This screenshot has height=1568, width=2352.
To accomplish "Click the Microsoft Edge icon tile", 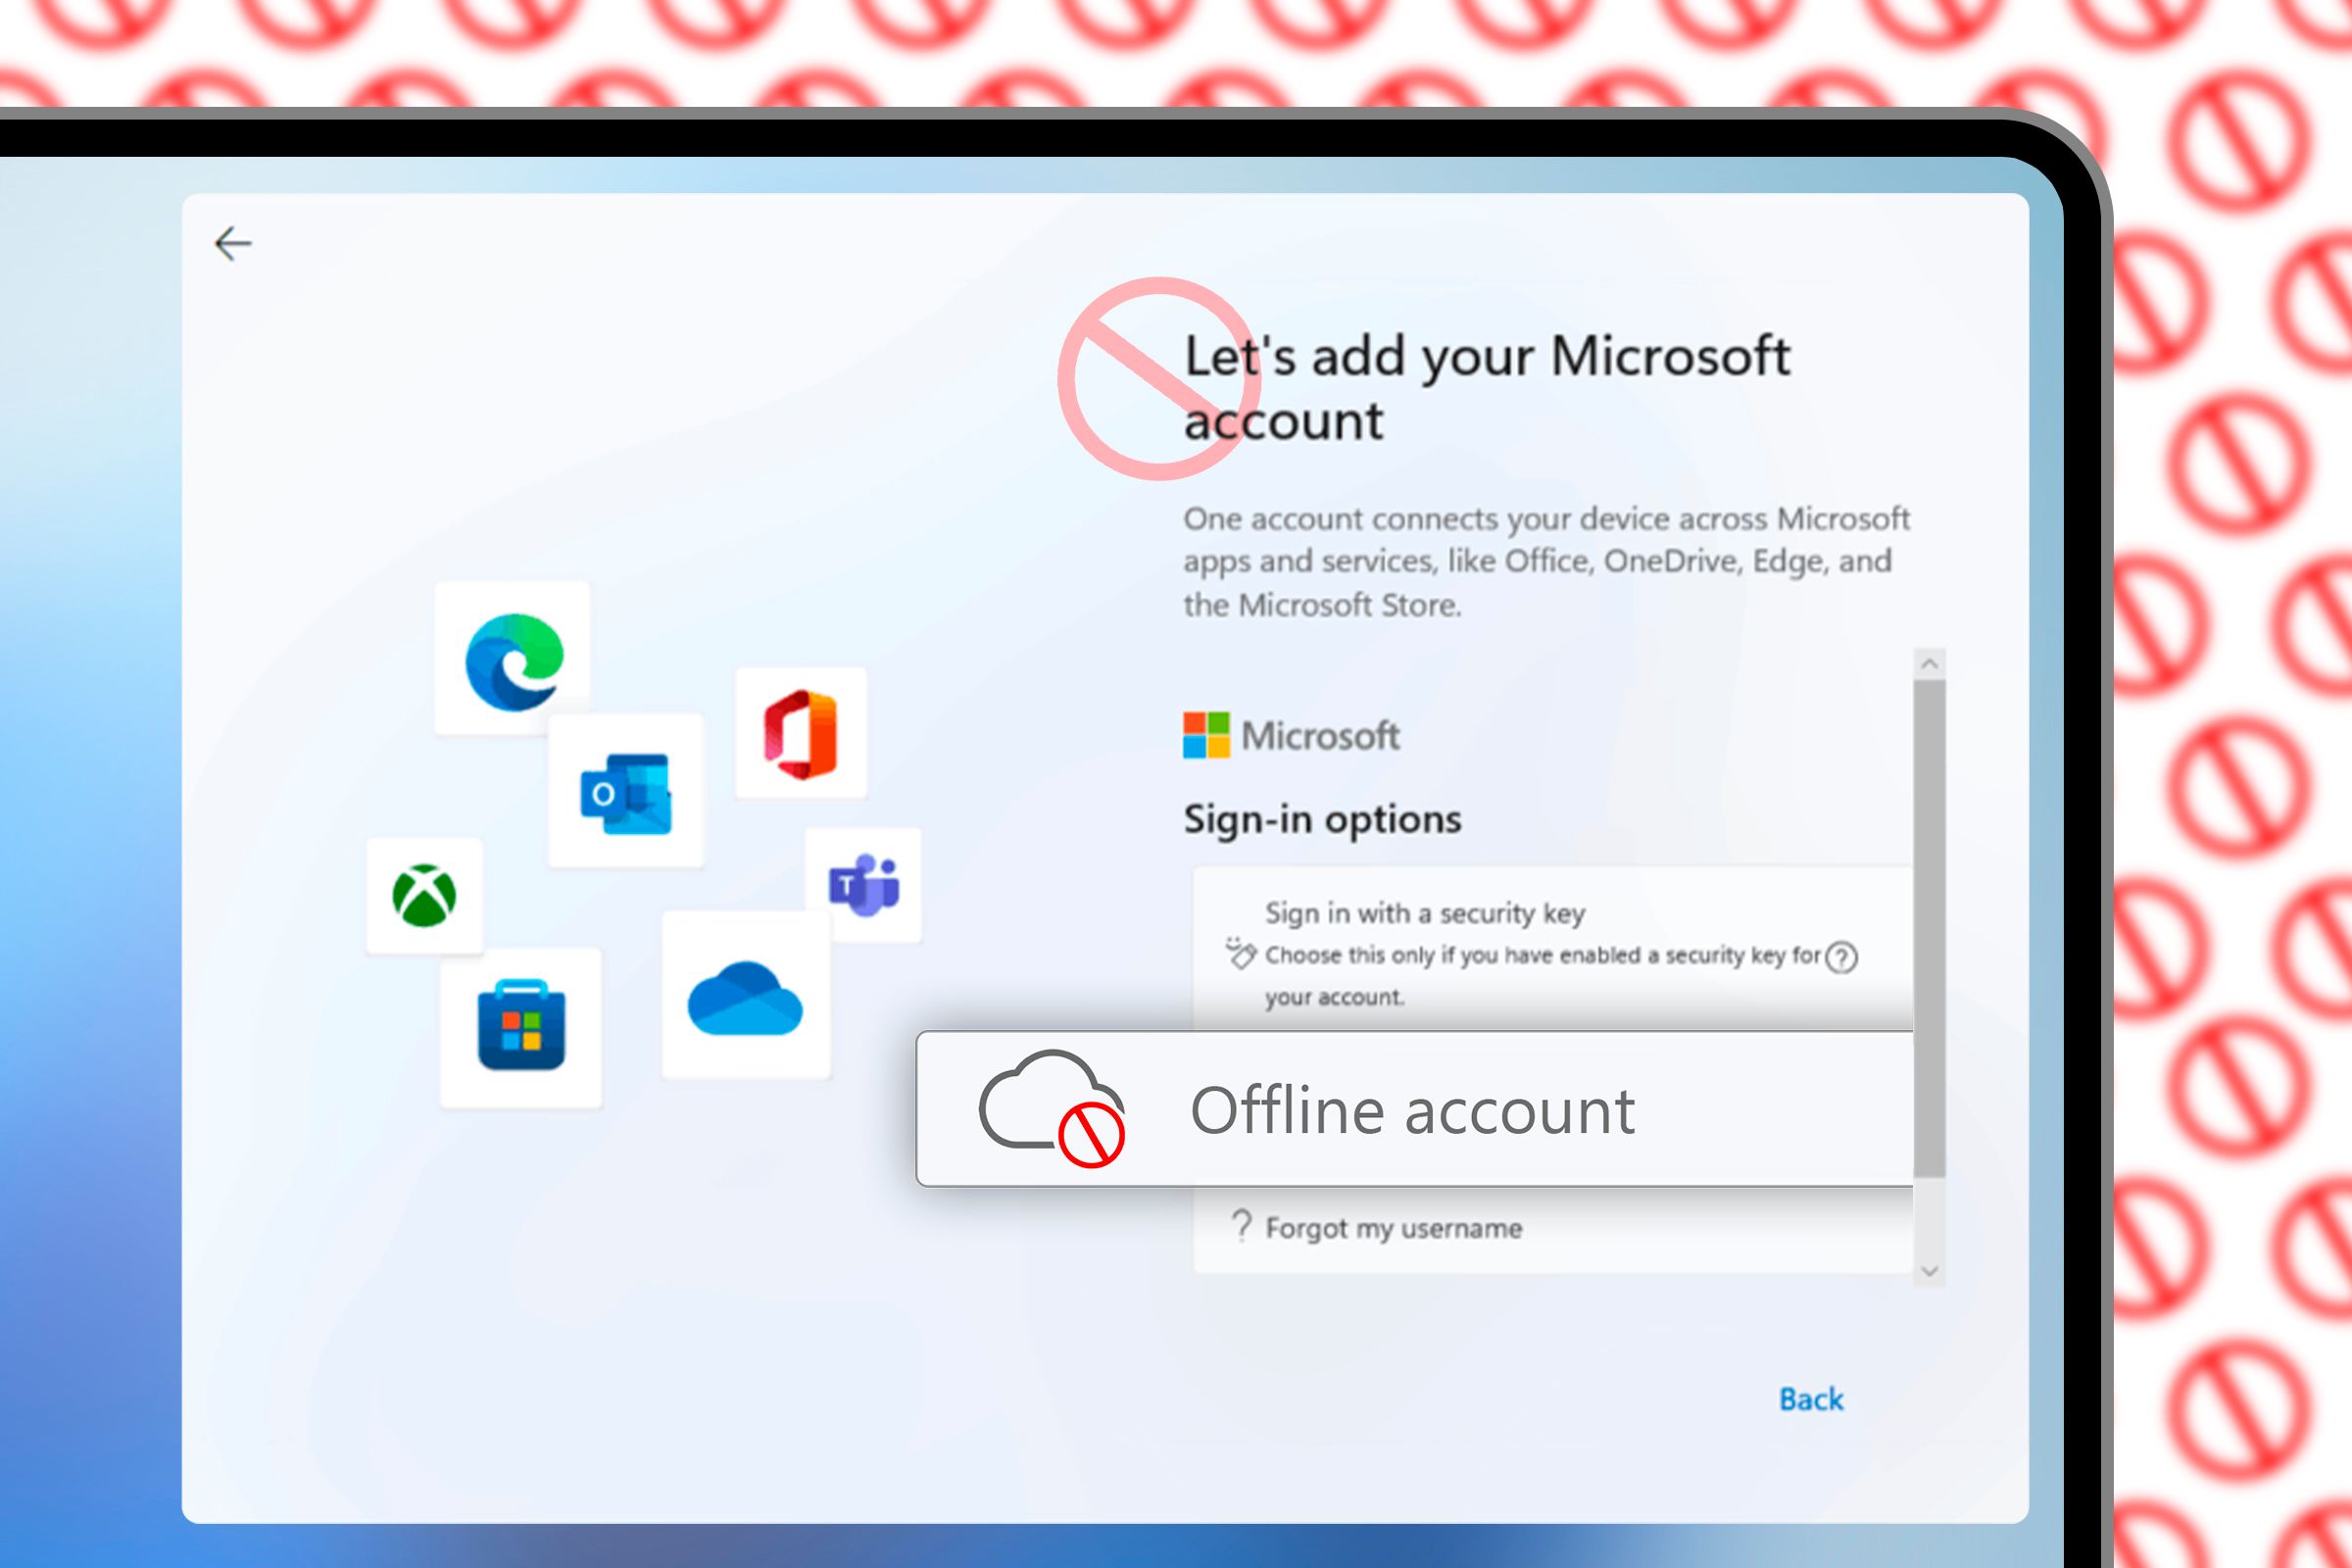I will [x=513, y=660].
